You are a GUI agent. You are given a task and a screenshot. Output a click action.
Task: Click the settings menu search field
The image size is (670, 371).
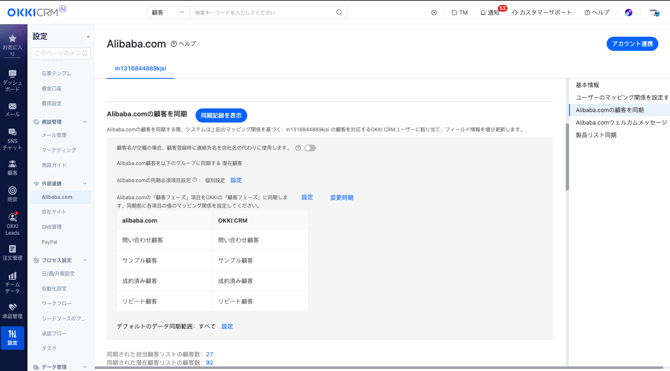pyautogui.click(x=61, y=53)
